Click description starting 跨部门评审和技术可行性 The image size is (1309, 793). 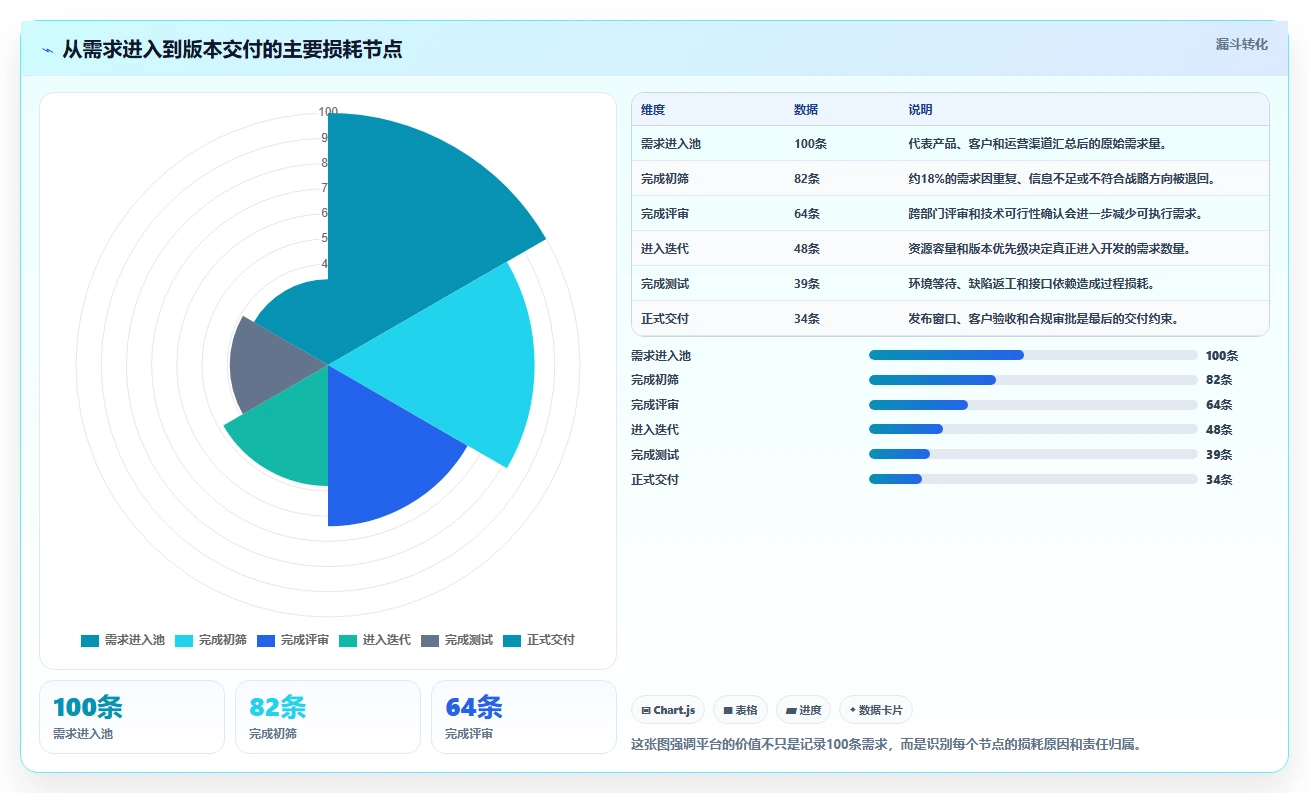click(1056, 214)
